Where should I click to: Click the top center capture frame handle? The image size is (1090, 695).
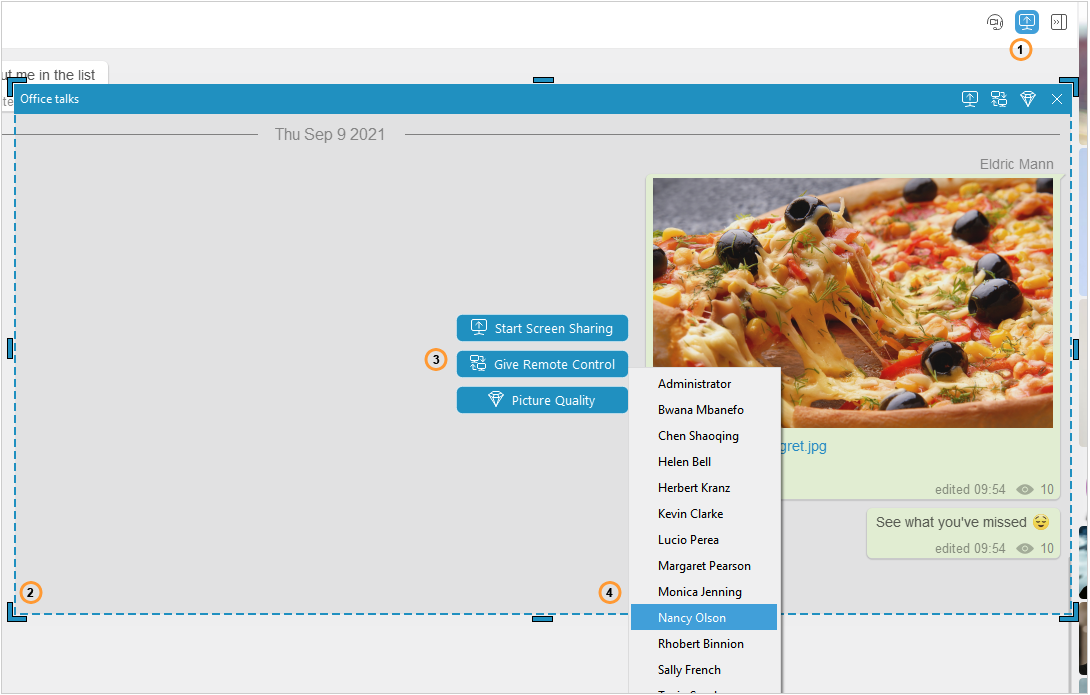coord(543,79)
